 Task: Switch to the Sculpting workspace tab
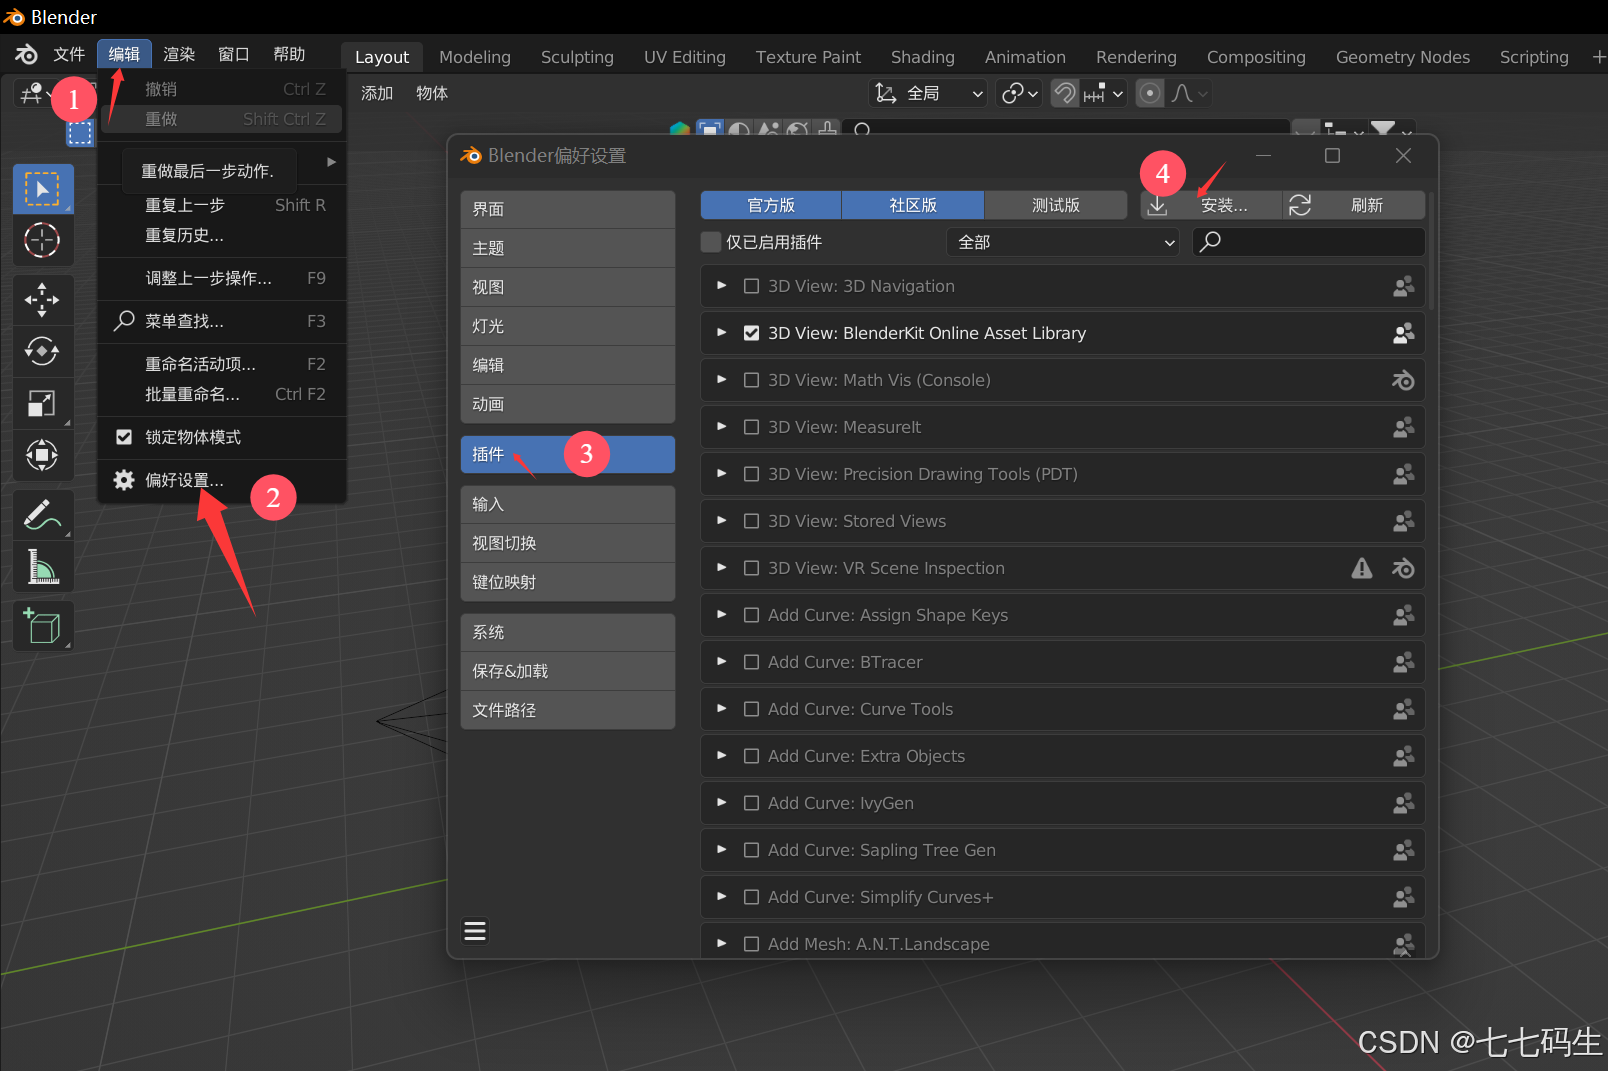click(577, 57)
